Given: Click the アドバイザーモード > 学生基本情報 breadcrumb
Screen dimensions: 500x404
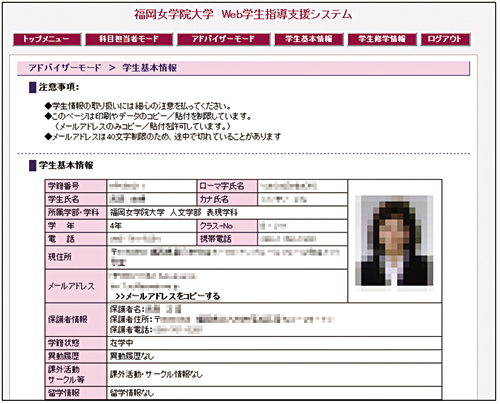Looking at the screenshot, I should (103, 68).
